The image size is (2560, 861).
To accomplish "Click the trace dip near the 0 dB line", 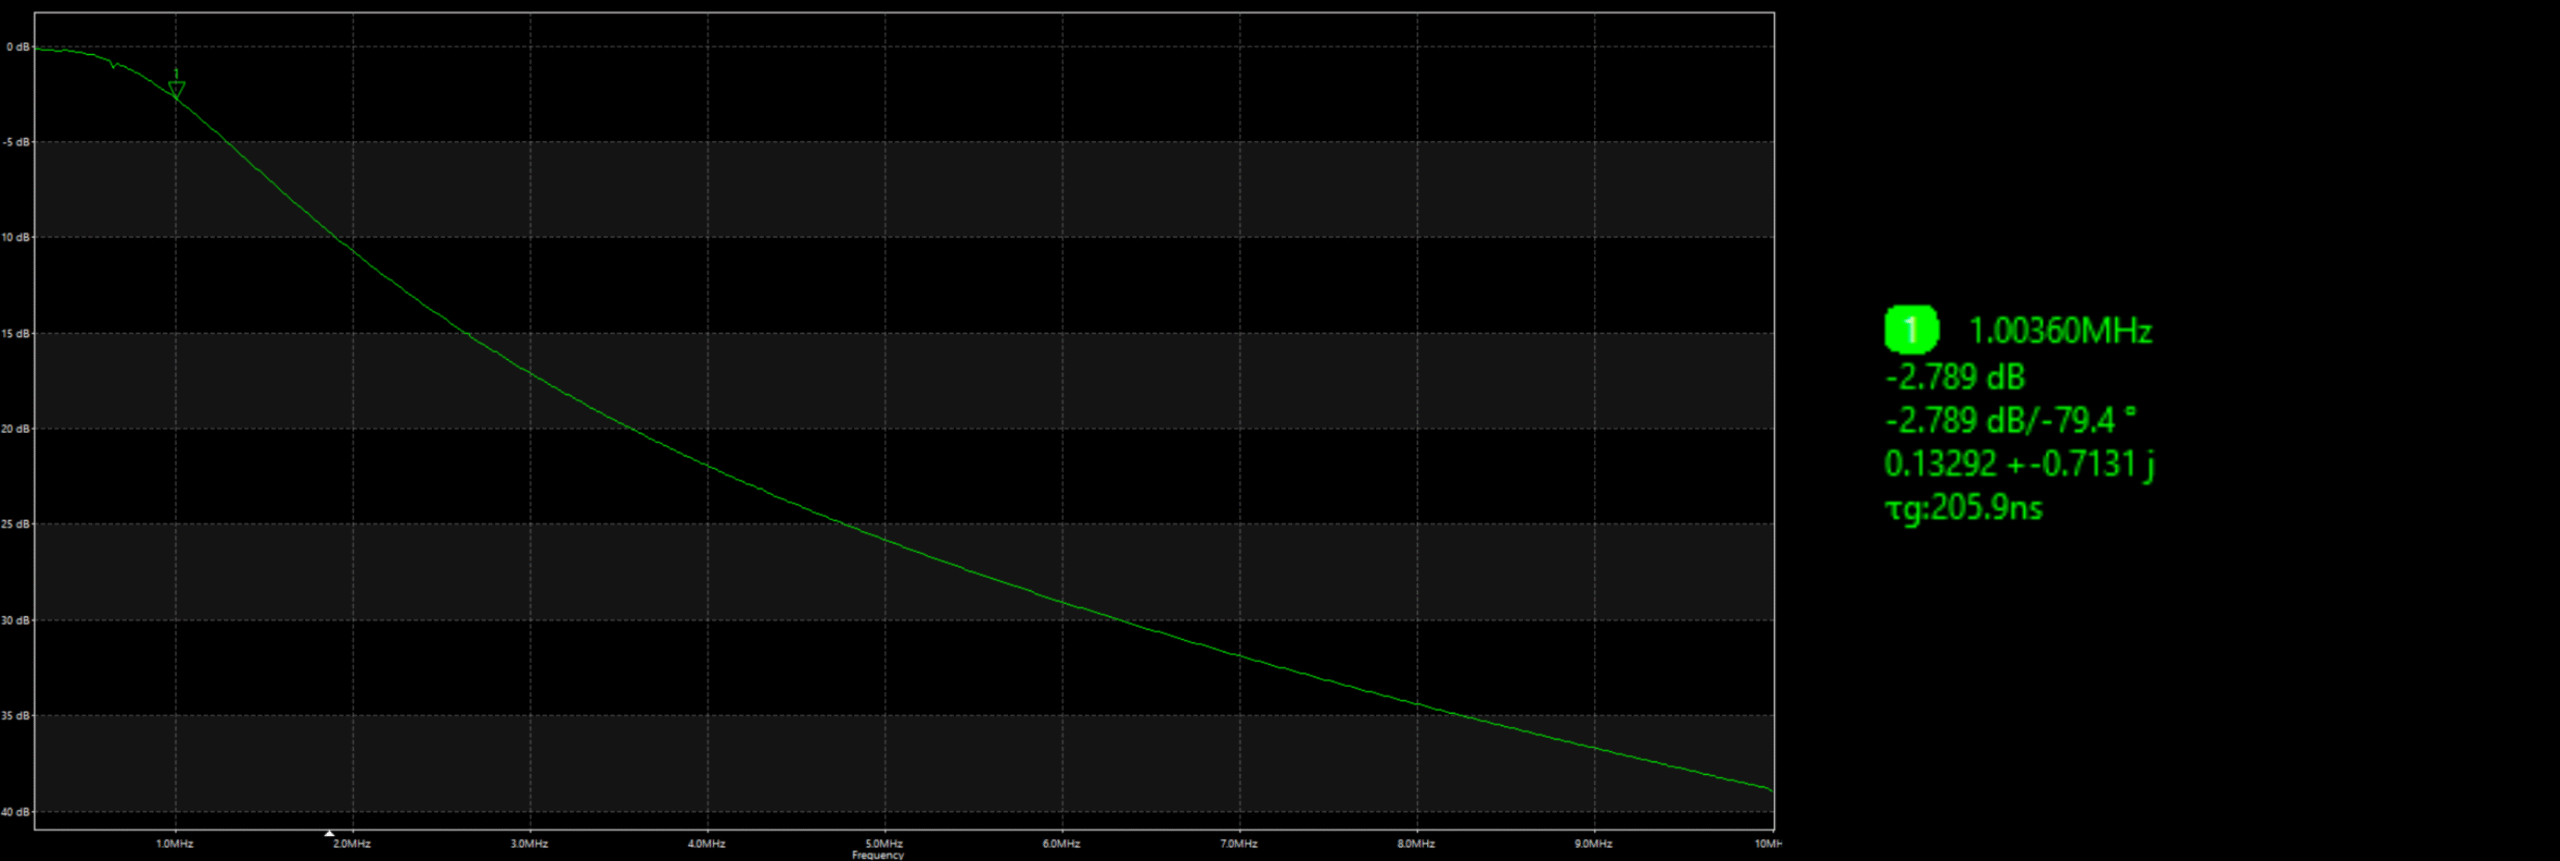I will (113, 67).
